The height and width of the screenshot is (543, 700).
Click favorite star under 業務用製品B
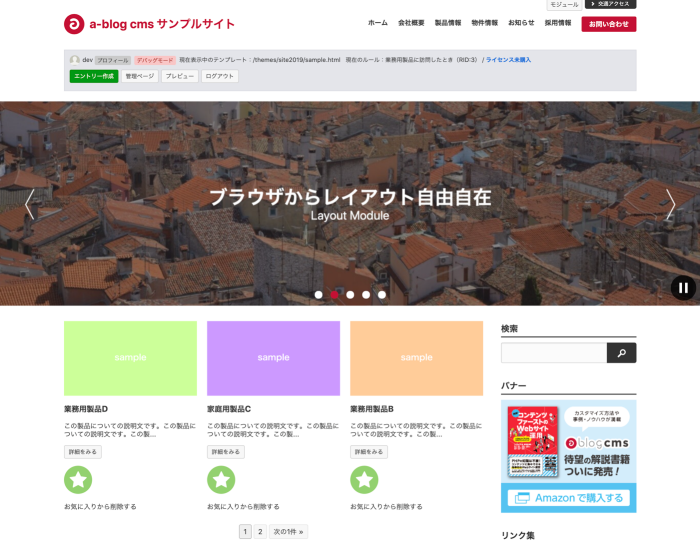coord(364,480)
